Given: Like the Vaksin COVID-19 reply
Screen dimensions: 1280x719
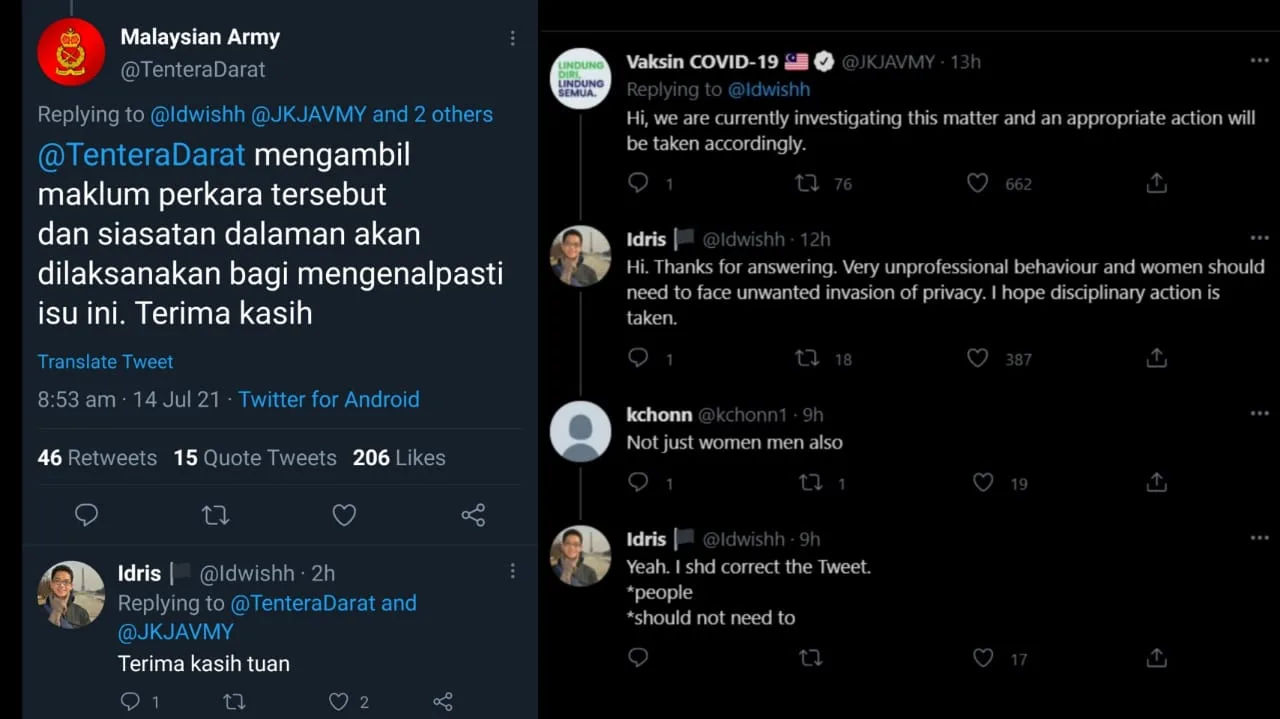Looking at the screenshot, I should pyautogui.click(x=978, y=183).
